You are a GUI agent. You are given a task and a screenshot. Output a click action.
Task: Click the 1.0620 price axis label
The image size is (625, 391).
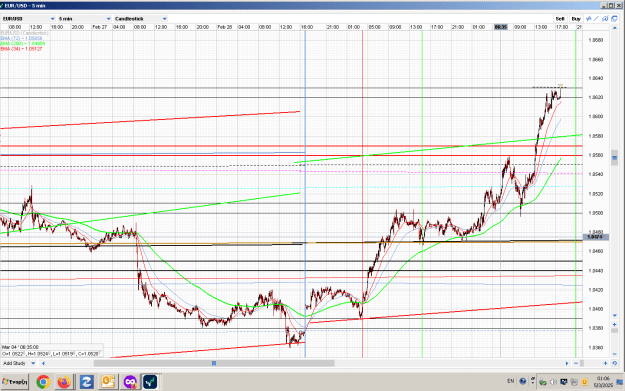click(596, 97)
